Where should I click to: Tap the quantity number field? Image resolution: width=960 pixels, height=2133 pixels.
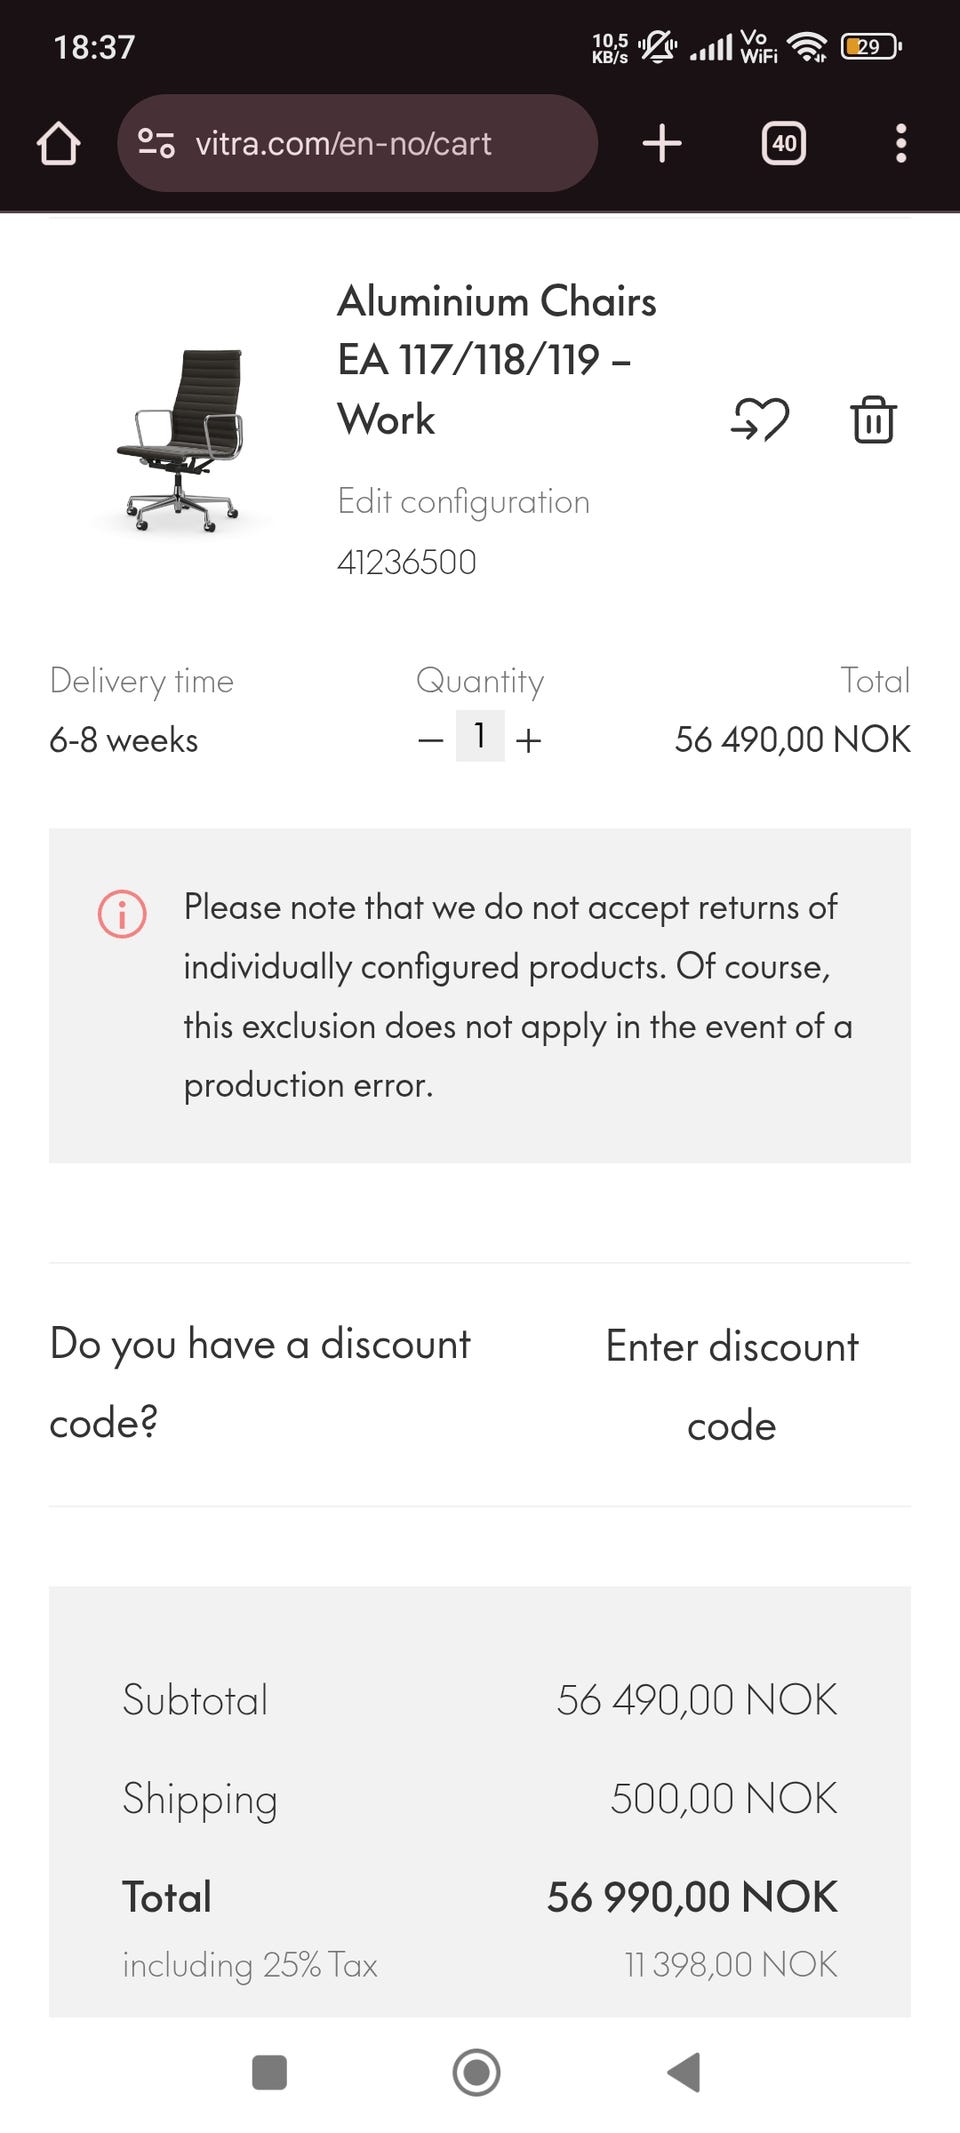480,736
